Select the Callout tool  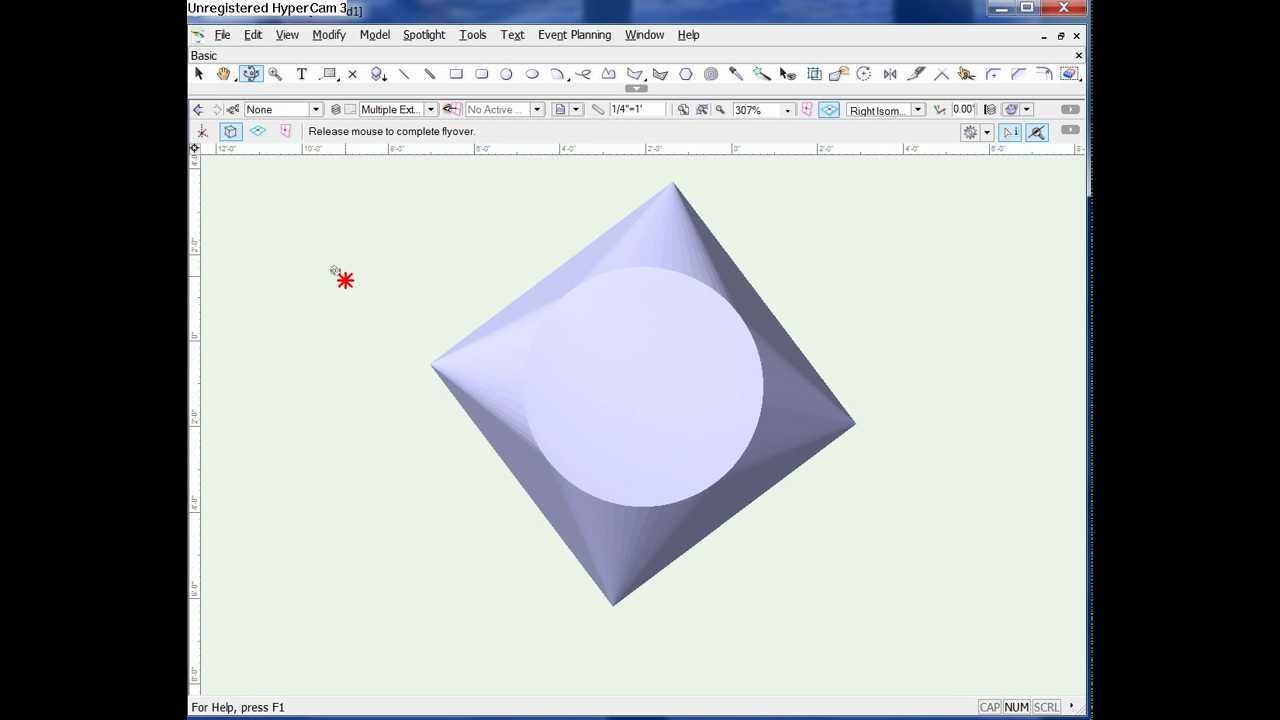click(329, 74)
